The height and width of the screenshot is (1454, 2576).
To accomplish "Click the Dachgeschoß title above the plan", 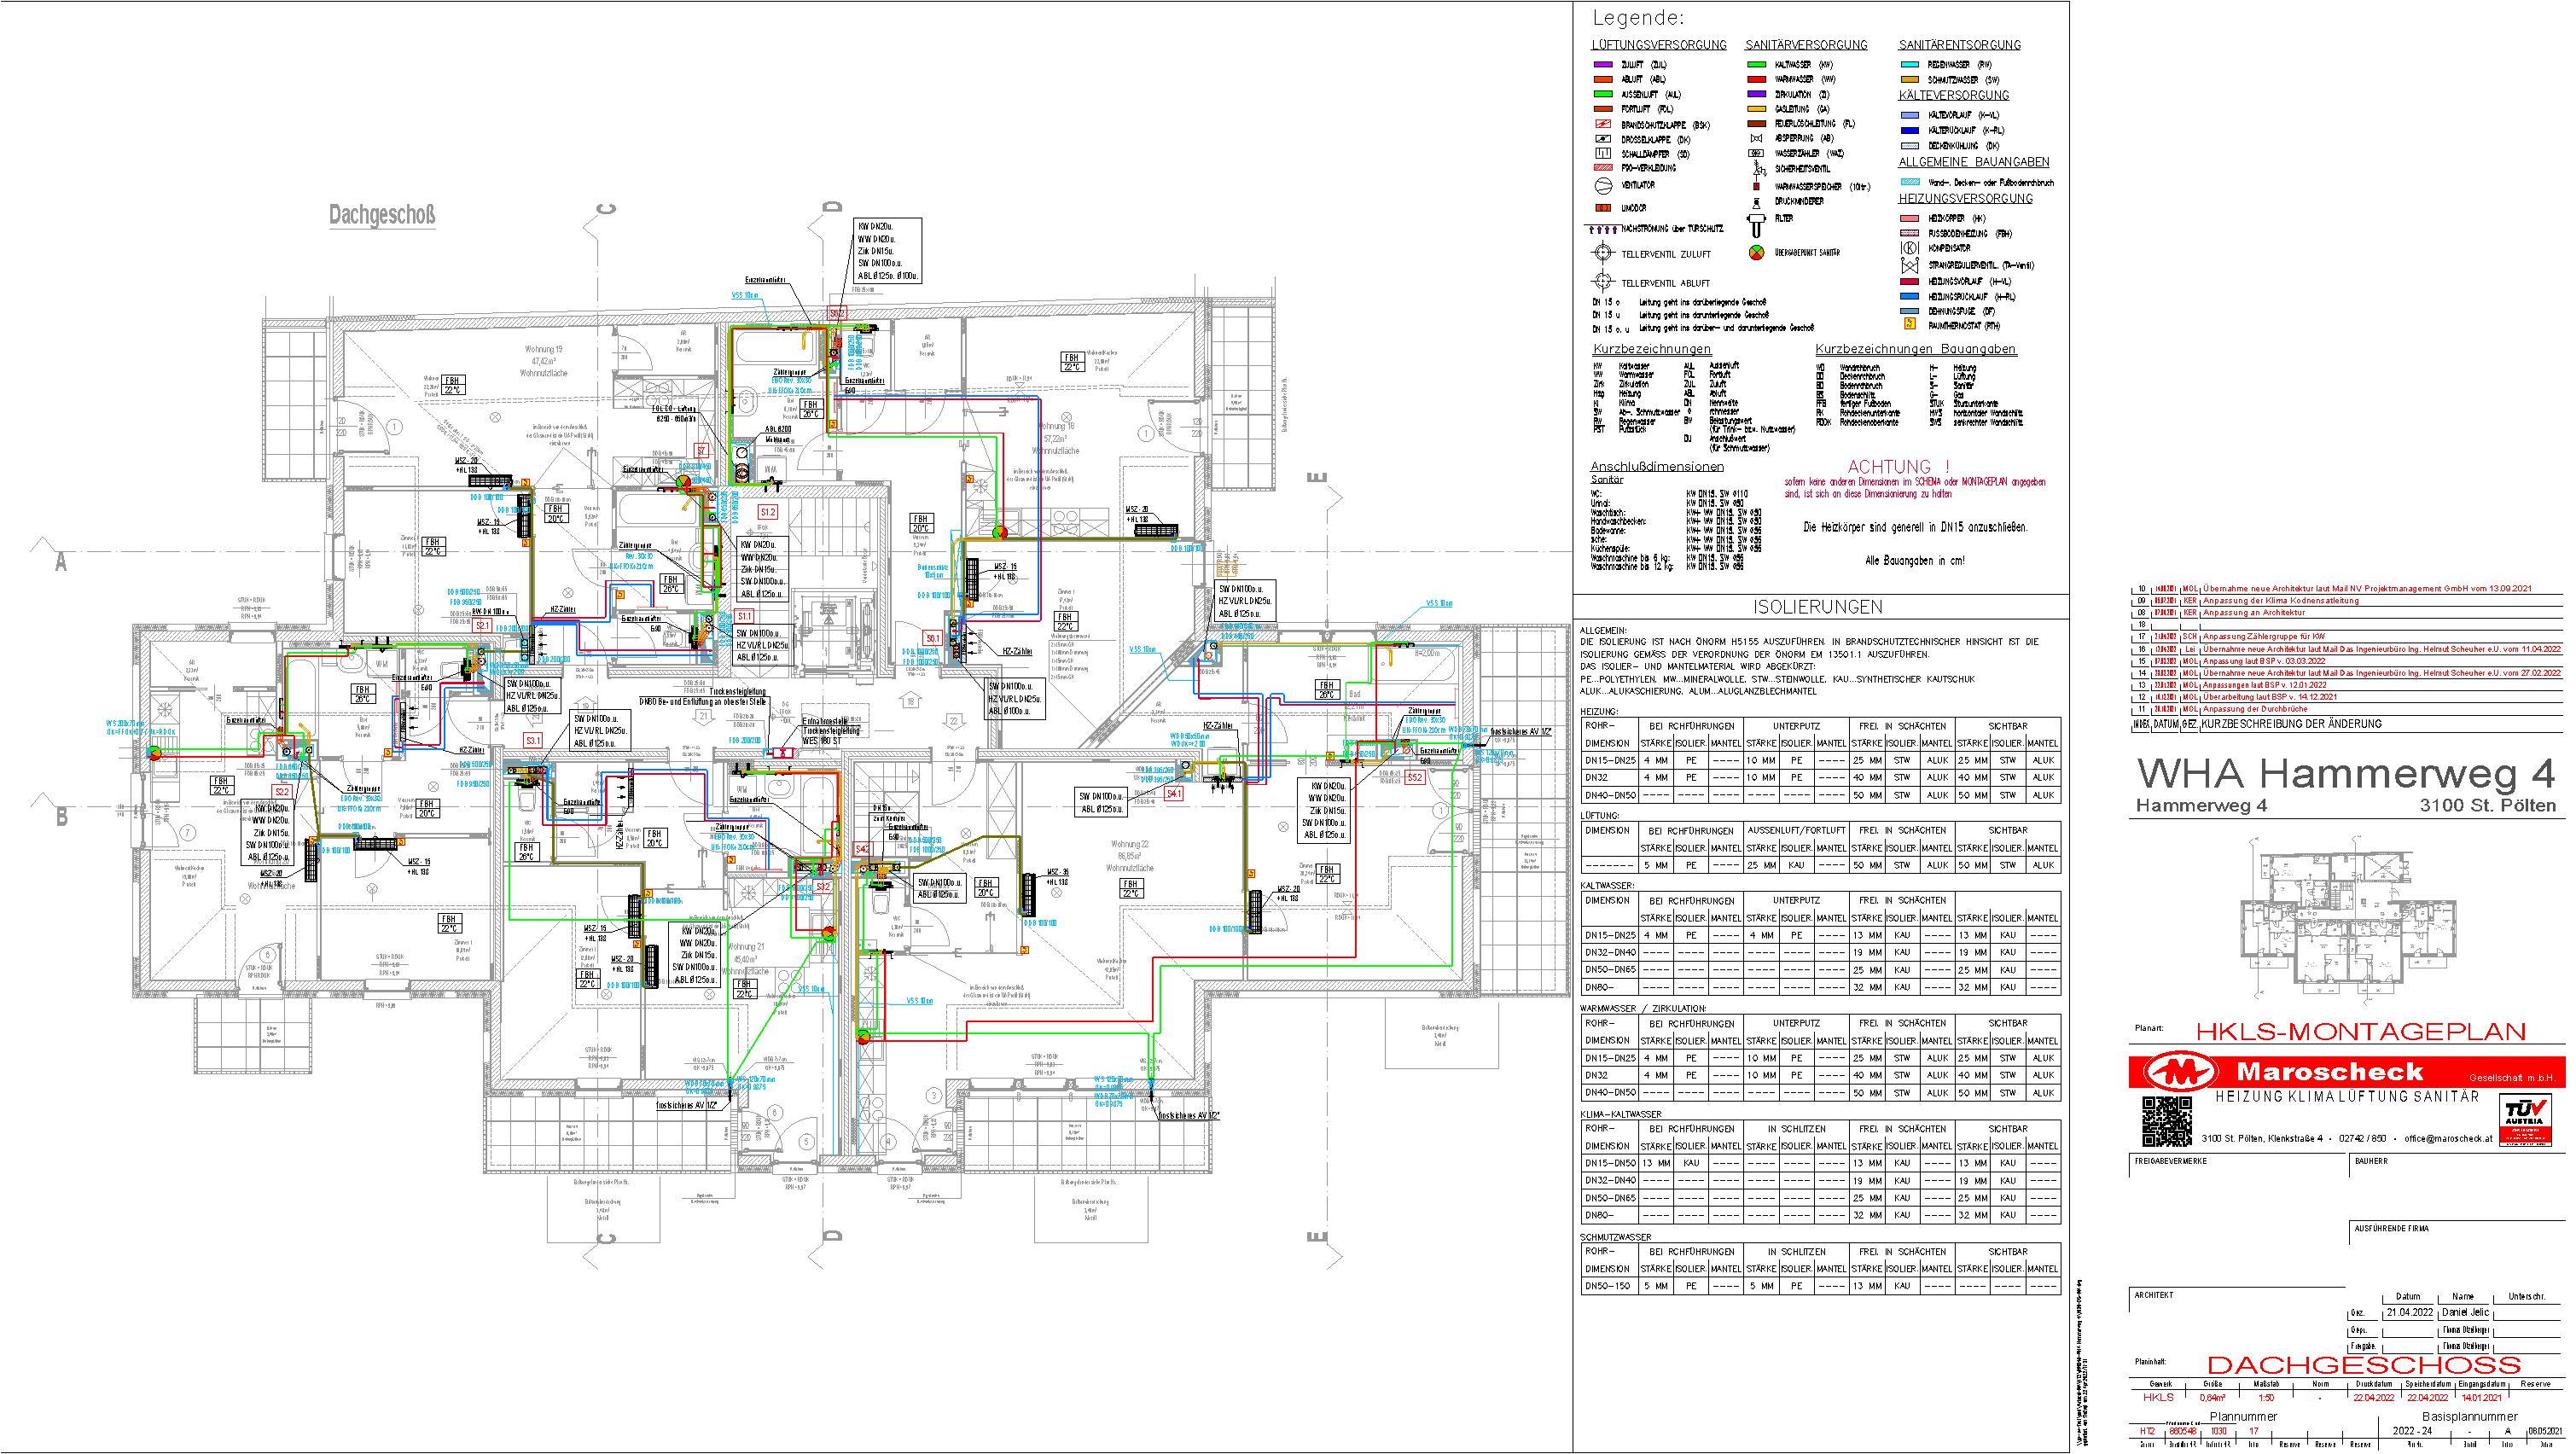I will pos(382,216).
